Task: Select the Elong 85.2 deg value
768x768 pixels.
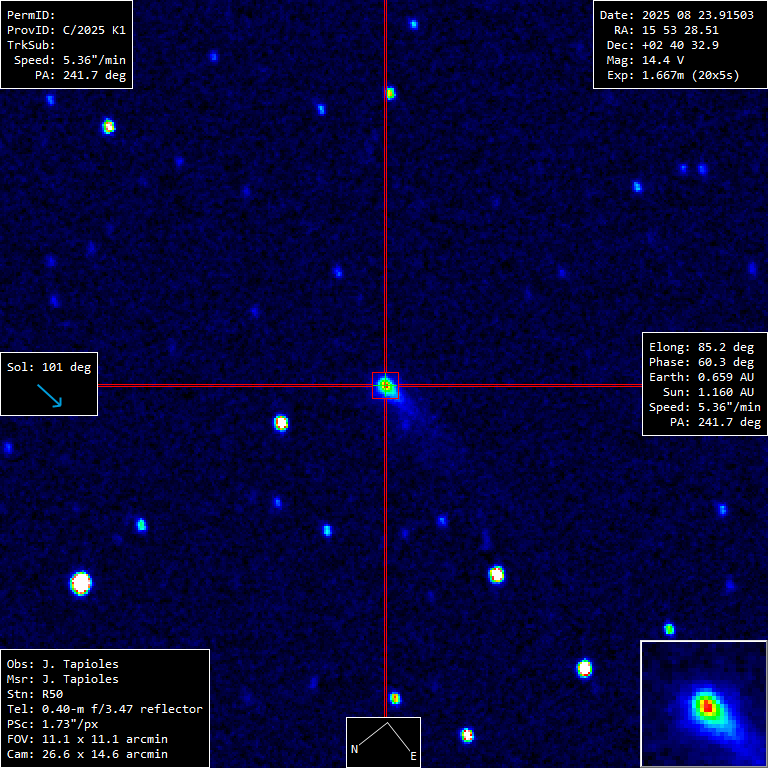Action: point(701,347)
